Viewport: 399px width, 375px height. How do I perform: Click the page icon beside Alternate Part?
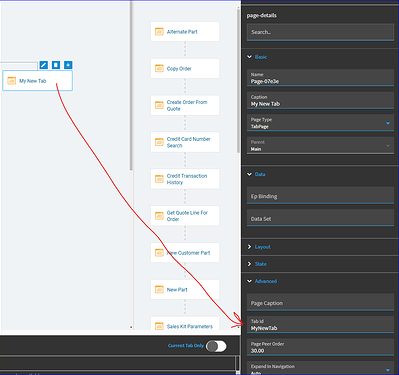159,32
